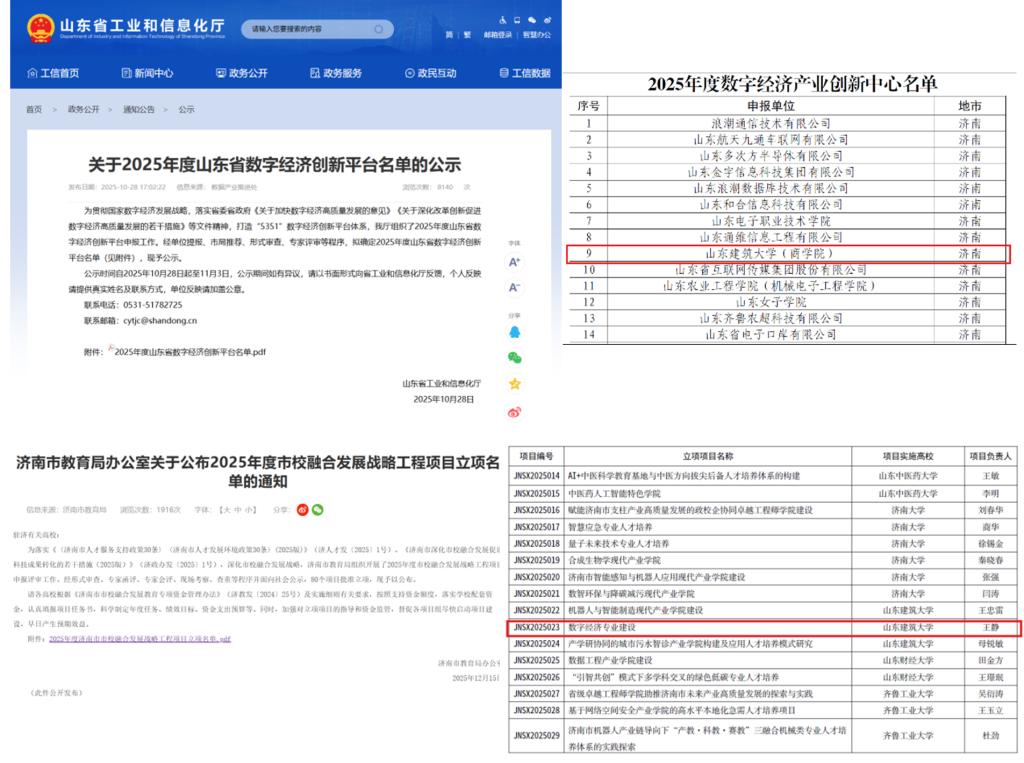Share Jinan notice via the red Weibo icon
The height and width of the screenshot is (763, 1024).
(302, 510)
